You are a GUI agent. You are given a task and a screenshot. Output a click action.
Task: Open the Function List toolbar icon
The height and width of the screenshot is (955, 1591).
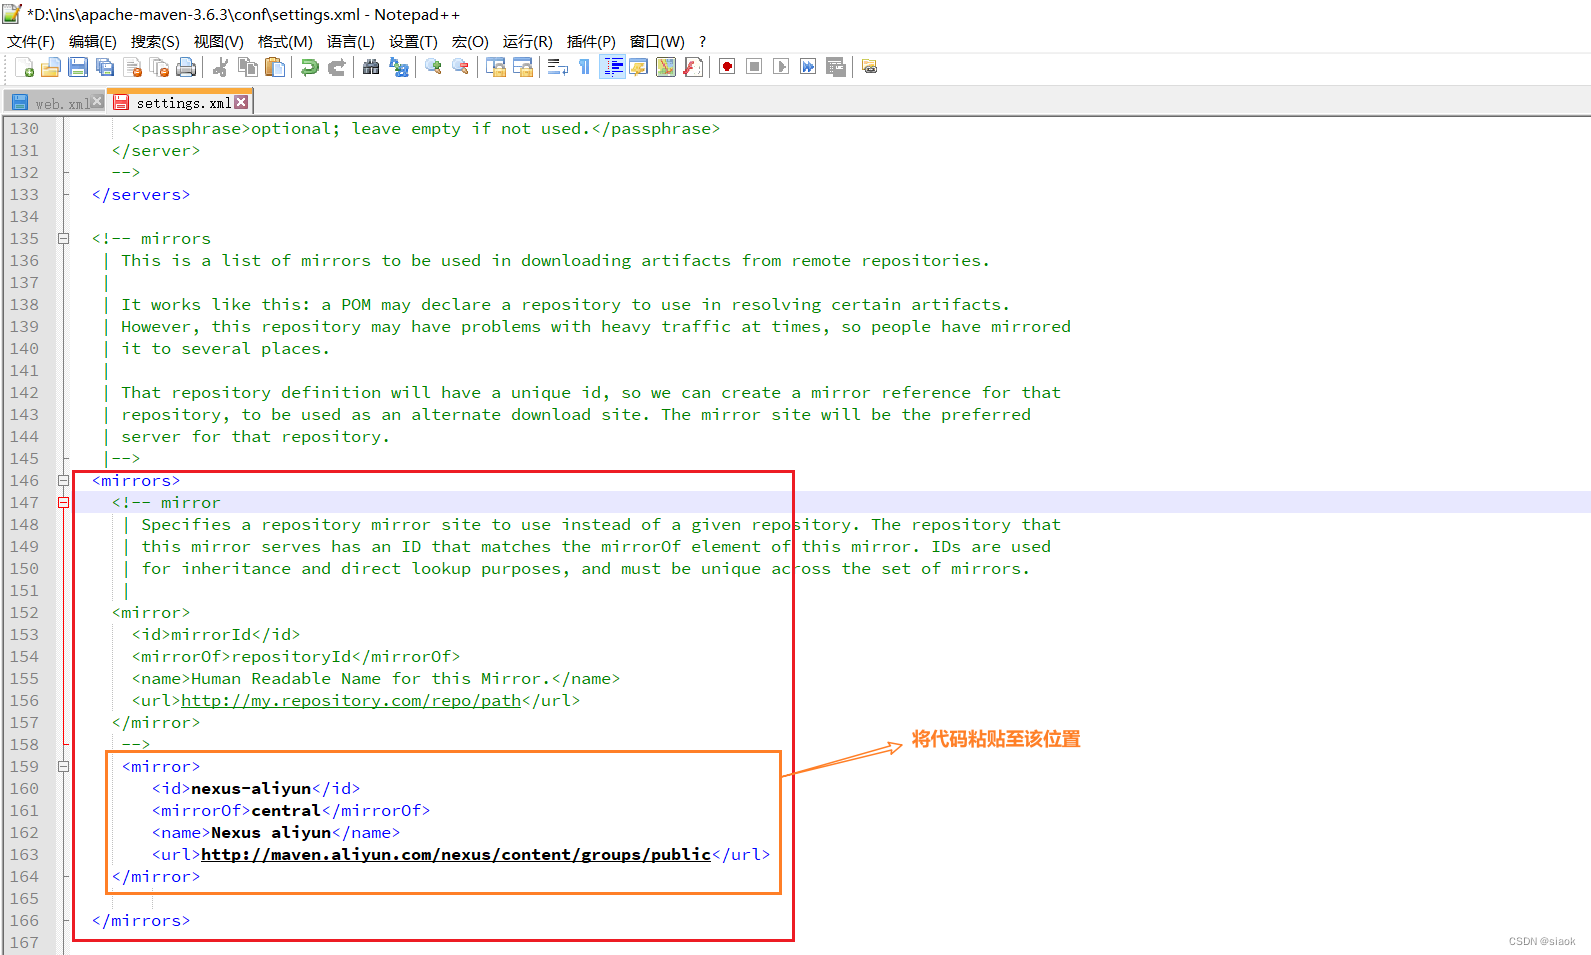click(x=692, y=67)
